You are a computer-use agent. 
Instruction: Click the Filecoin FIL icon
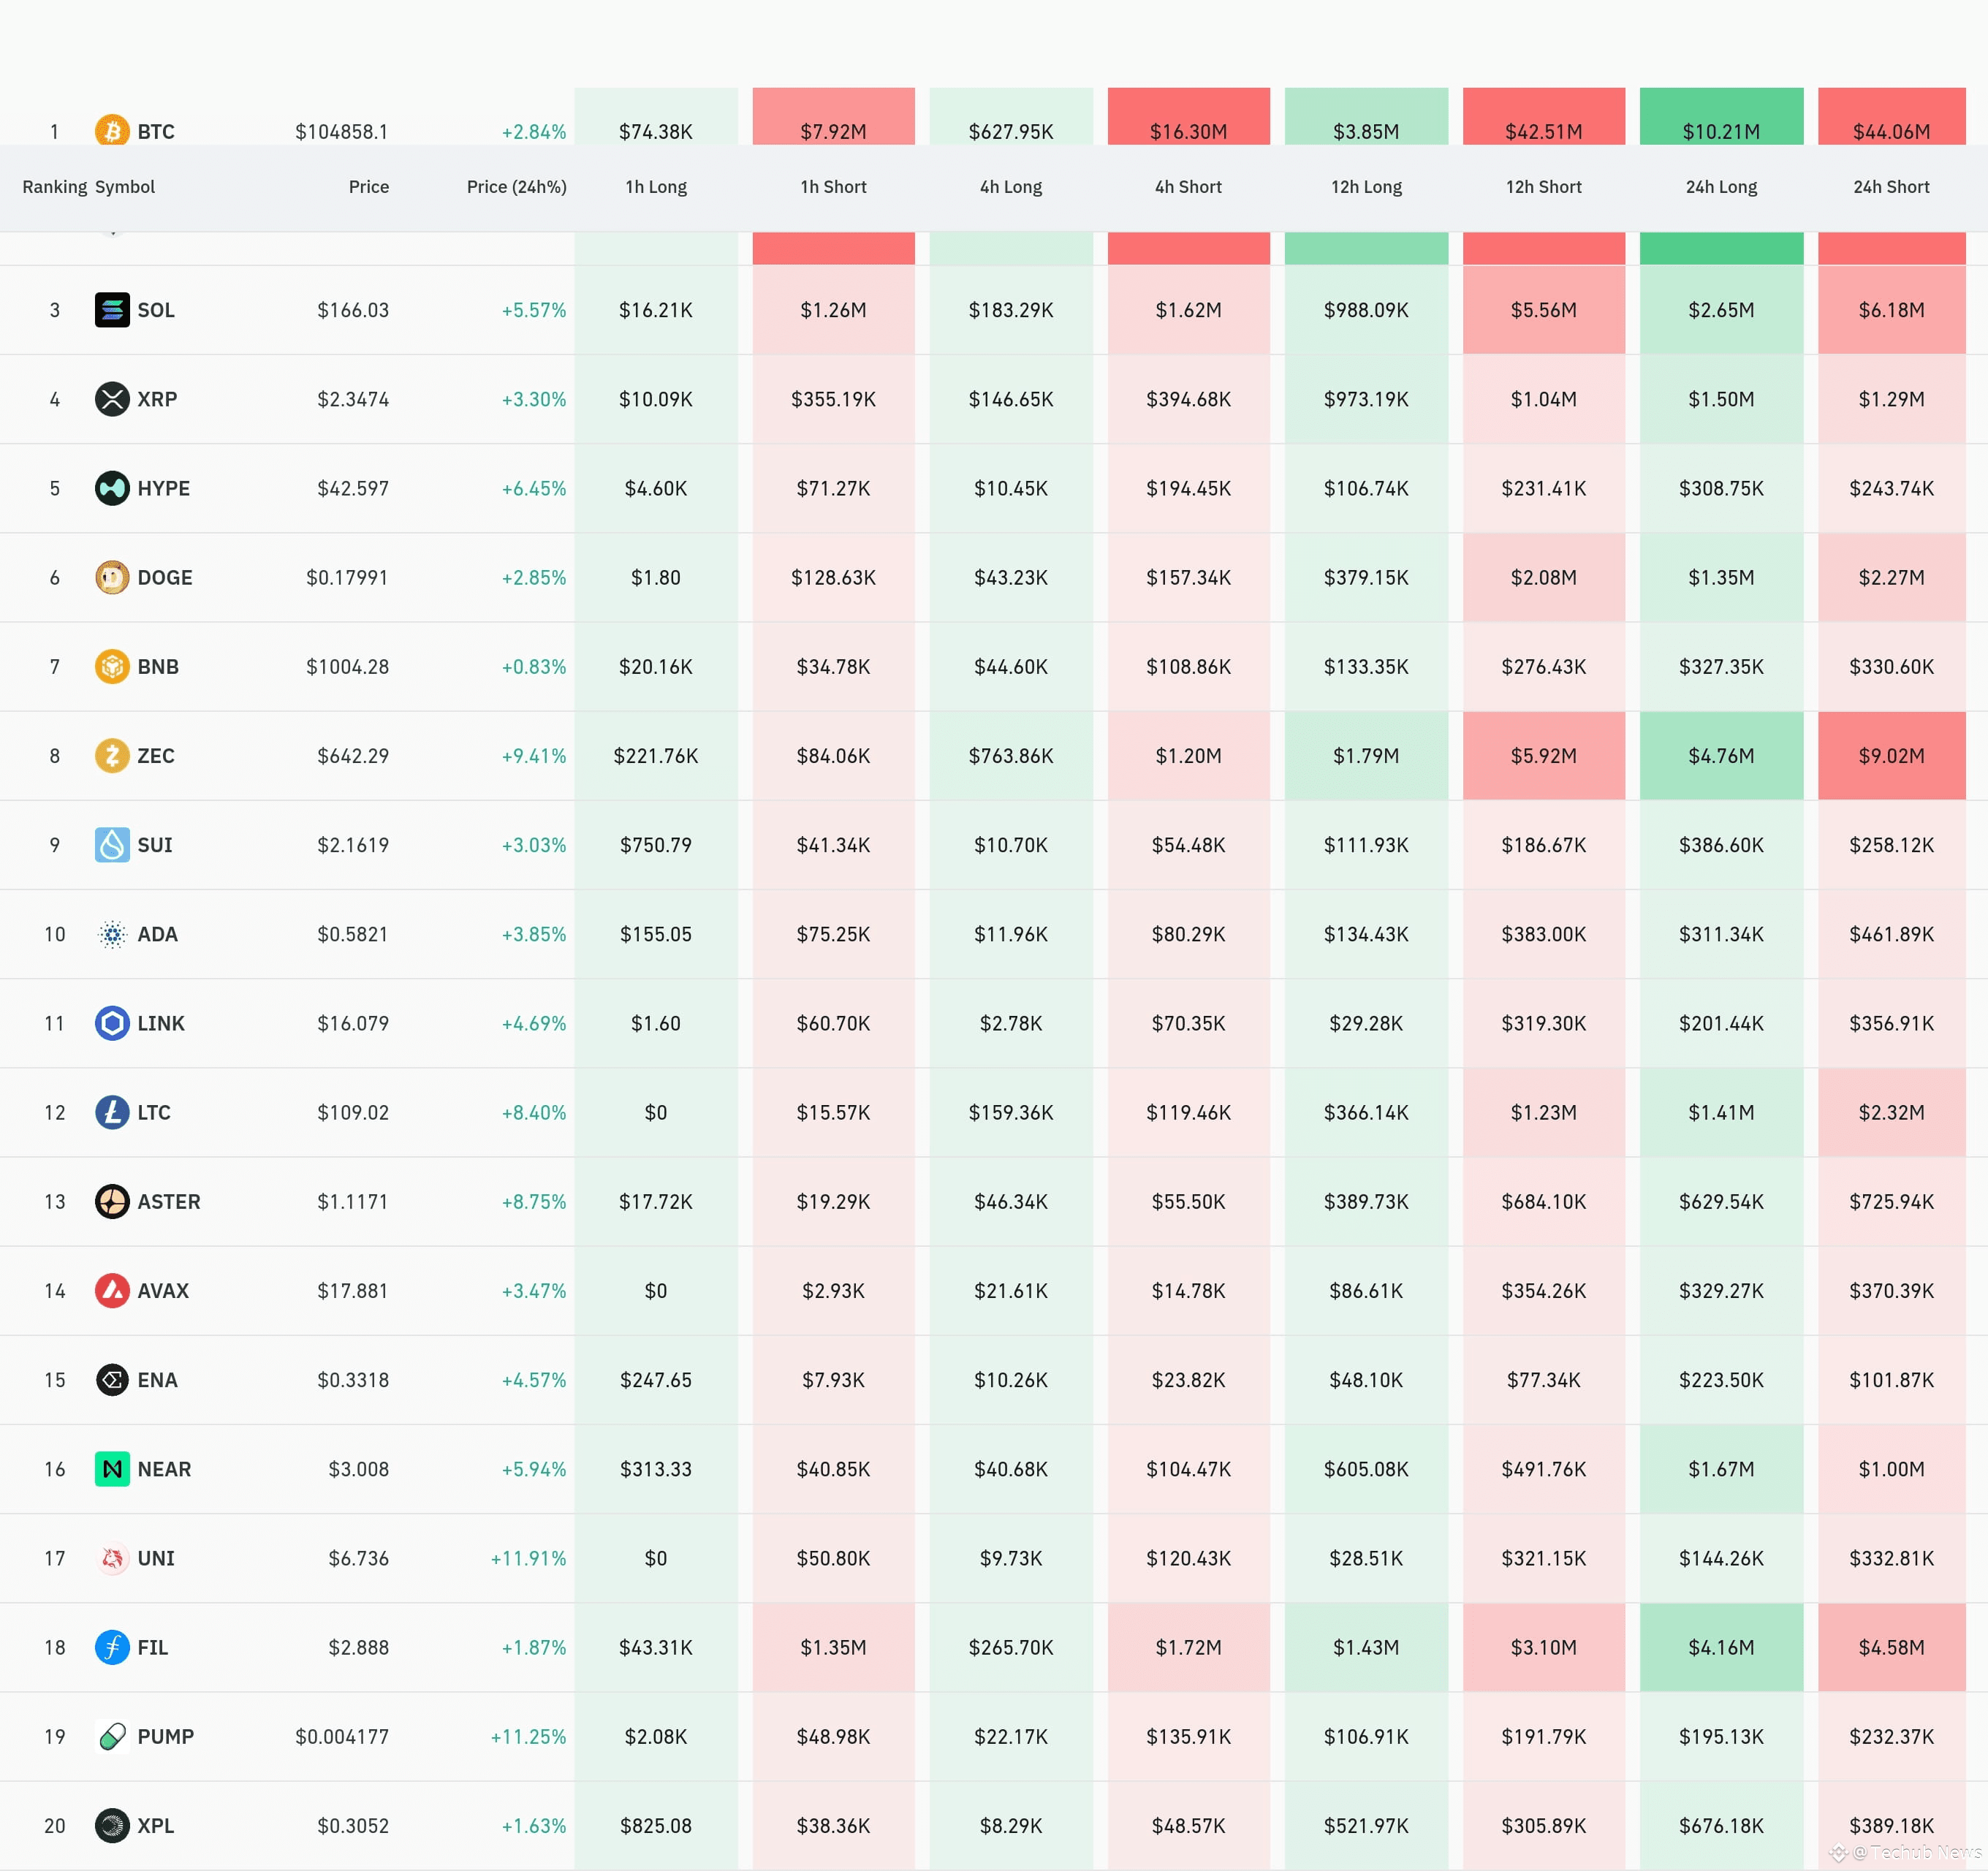(x=112, y=1647)
